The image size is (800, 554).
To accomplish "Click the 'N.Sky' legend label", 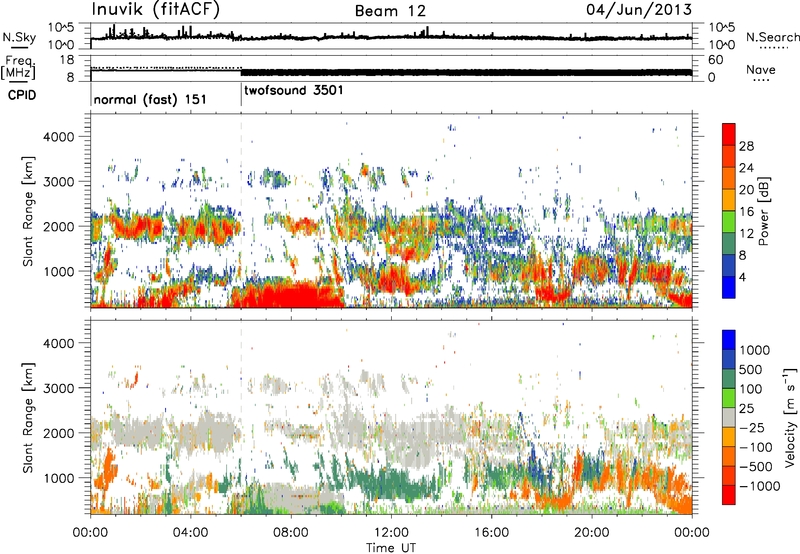I will (19, 37).
